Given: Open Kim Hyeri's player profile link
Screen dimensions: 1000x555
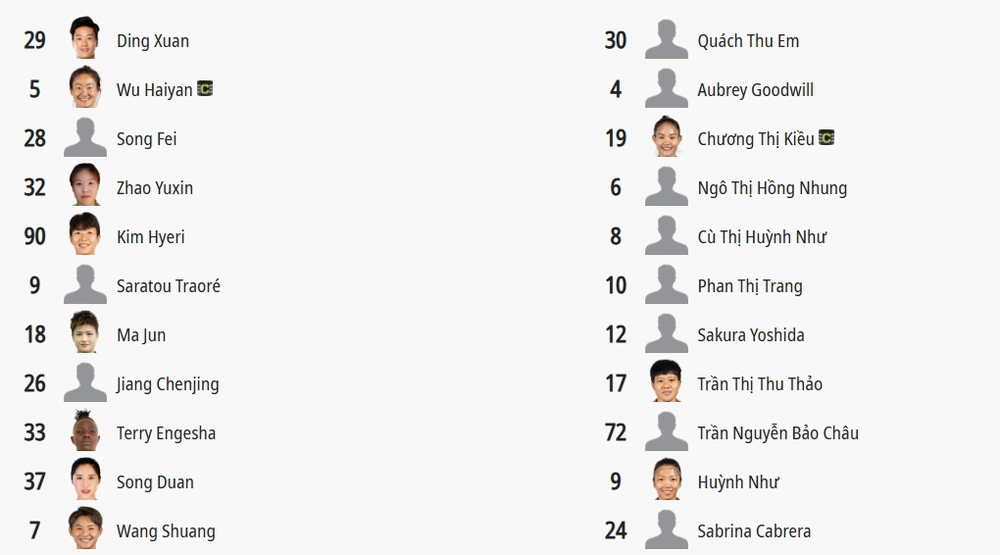Looking at the screenshot, I should click(151, 237).
